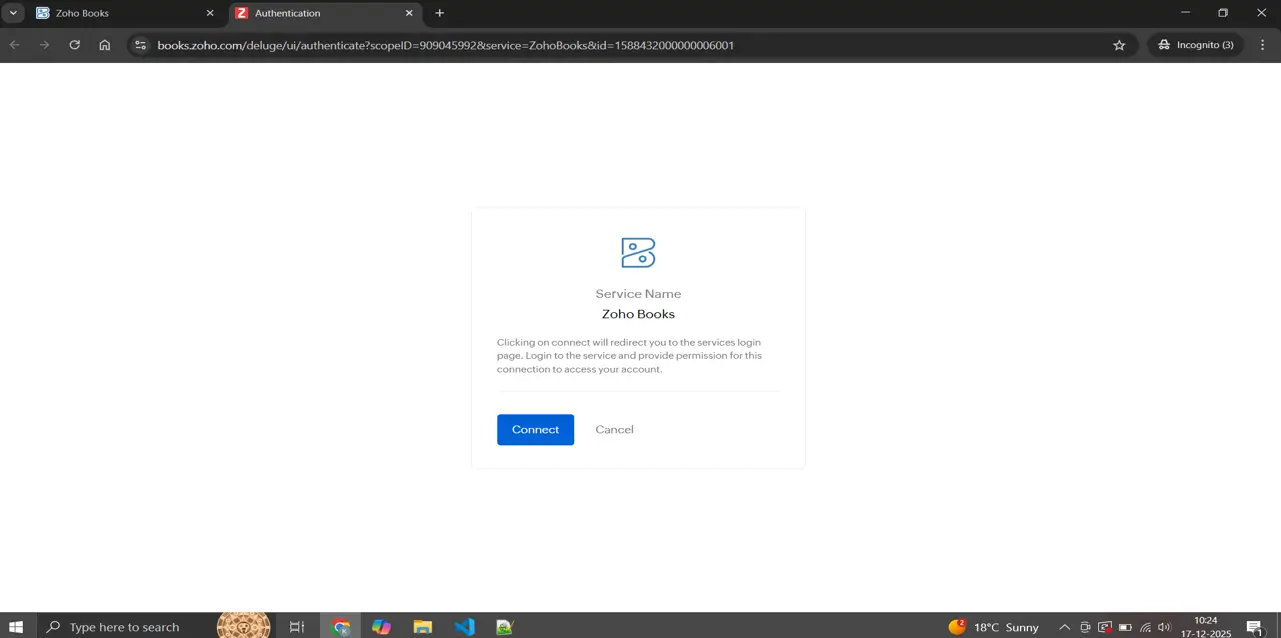This screenshot has height=638, width=1281.
Task: View site information icon in address bar
Action: pyautogui.click(x=140, y=45)
